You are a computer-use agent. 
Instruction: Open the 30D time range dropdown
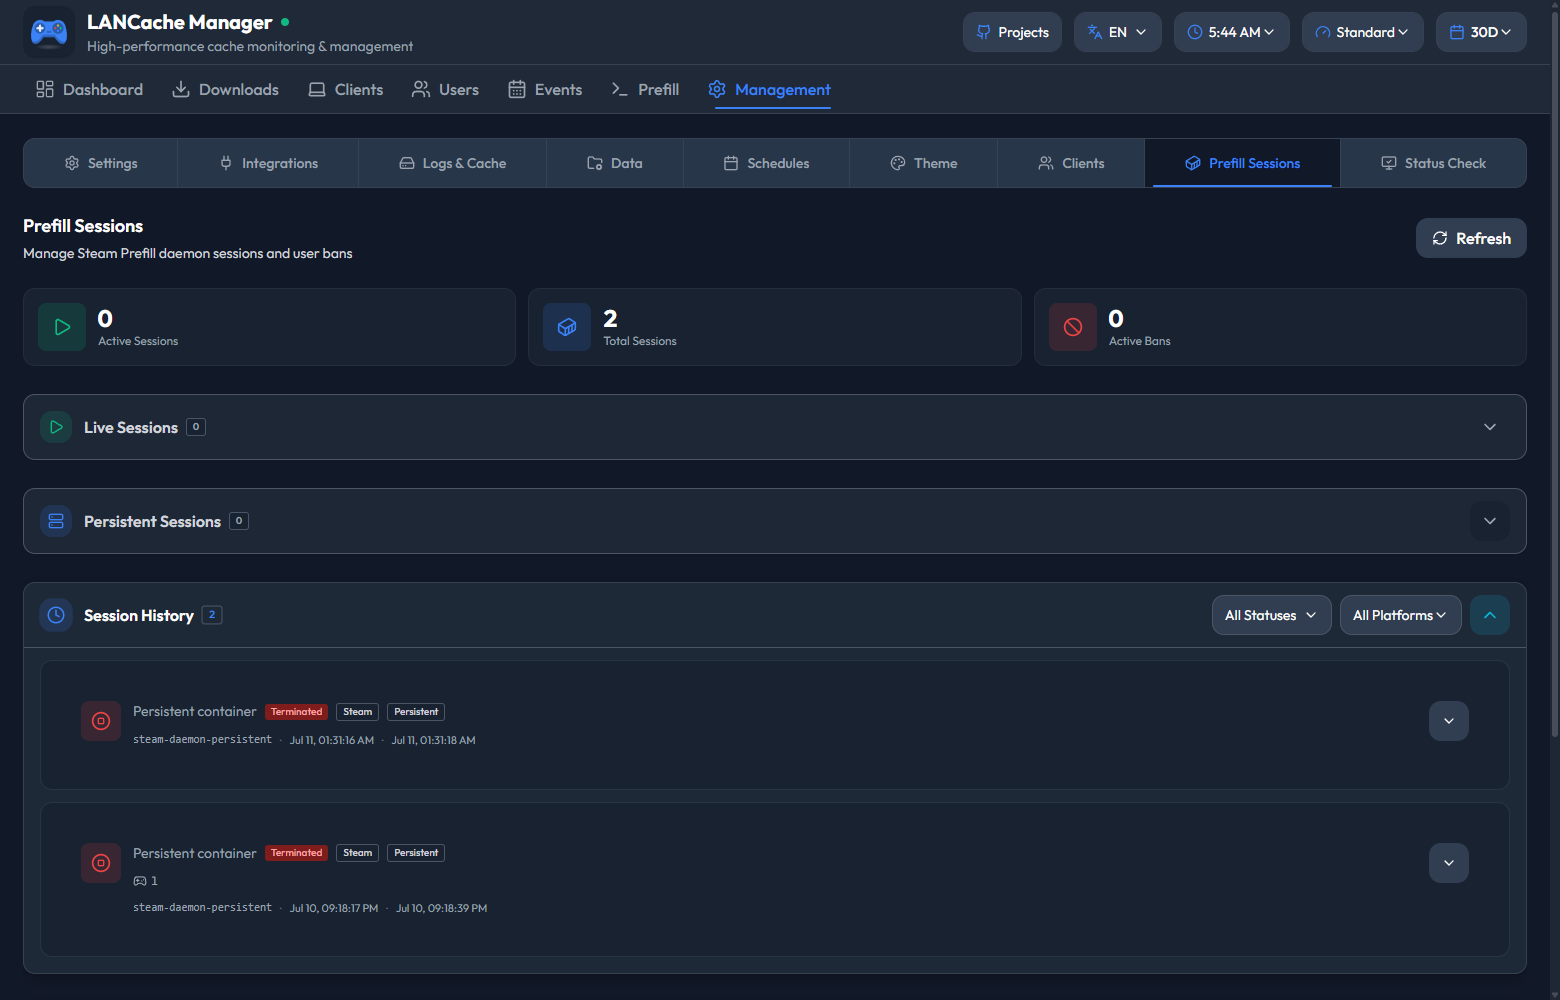pos(1481,32)
